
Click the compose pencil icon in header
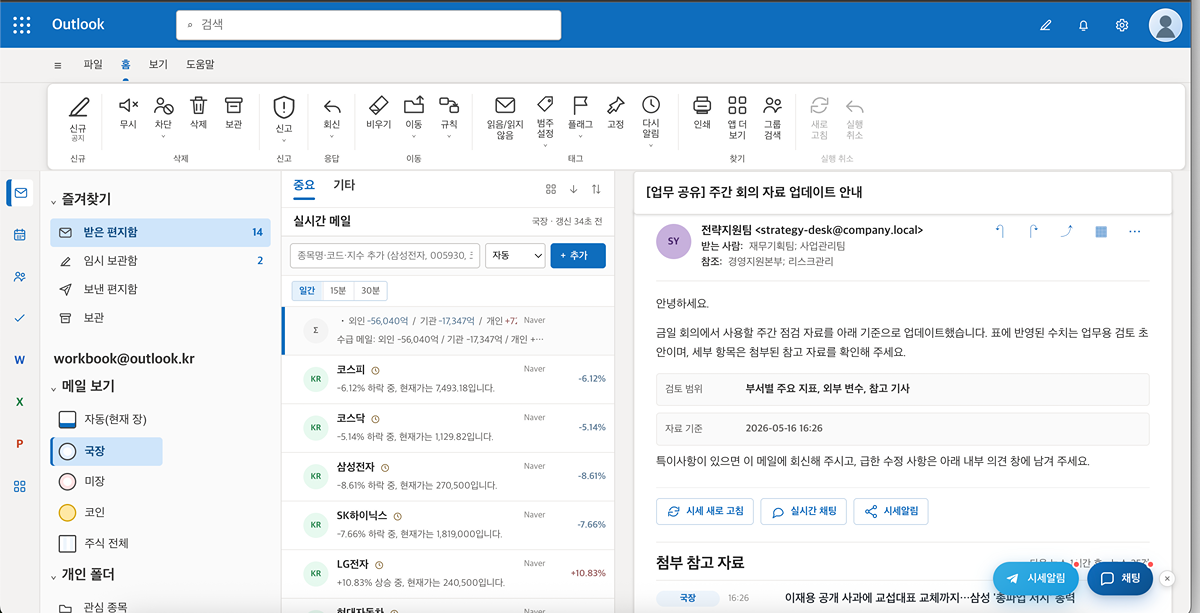pos(1046,25)
